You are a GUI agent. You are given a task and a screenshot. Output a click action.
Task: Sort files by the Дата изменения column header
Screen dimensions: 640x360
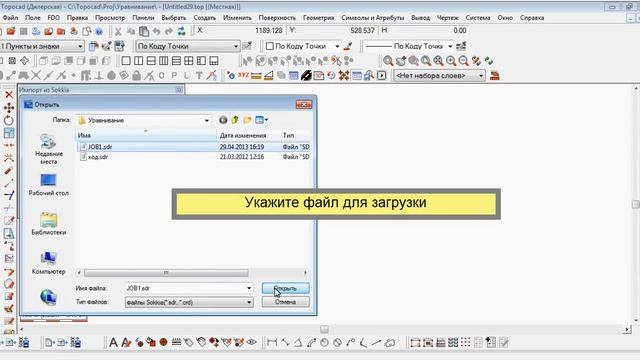click(248, 135)
